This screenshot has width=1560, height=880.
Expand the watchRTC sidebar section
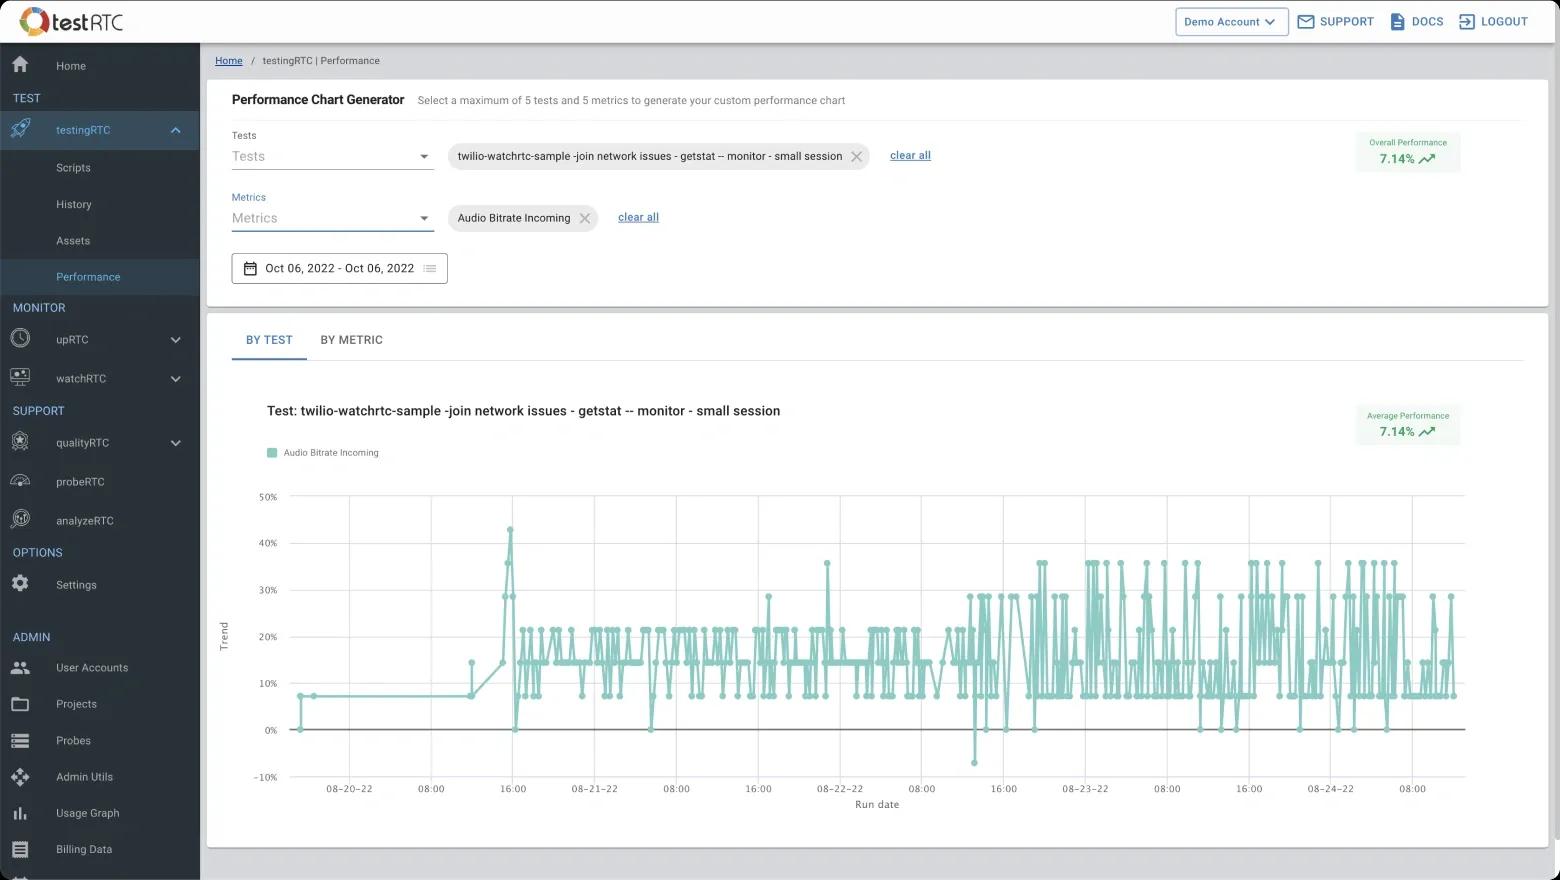pyautogui.click(x=176, y=379)
